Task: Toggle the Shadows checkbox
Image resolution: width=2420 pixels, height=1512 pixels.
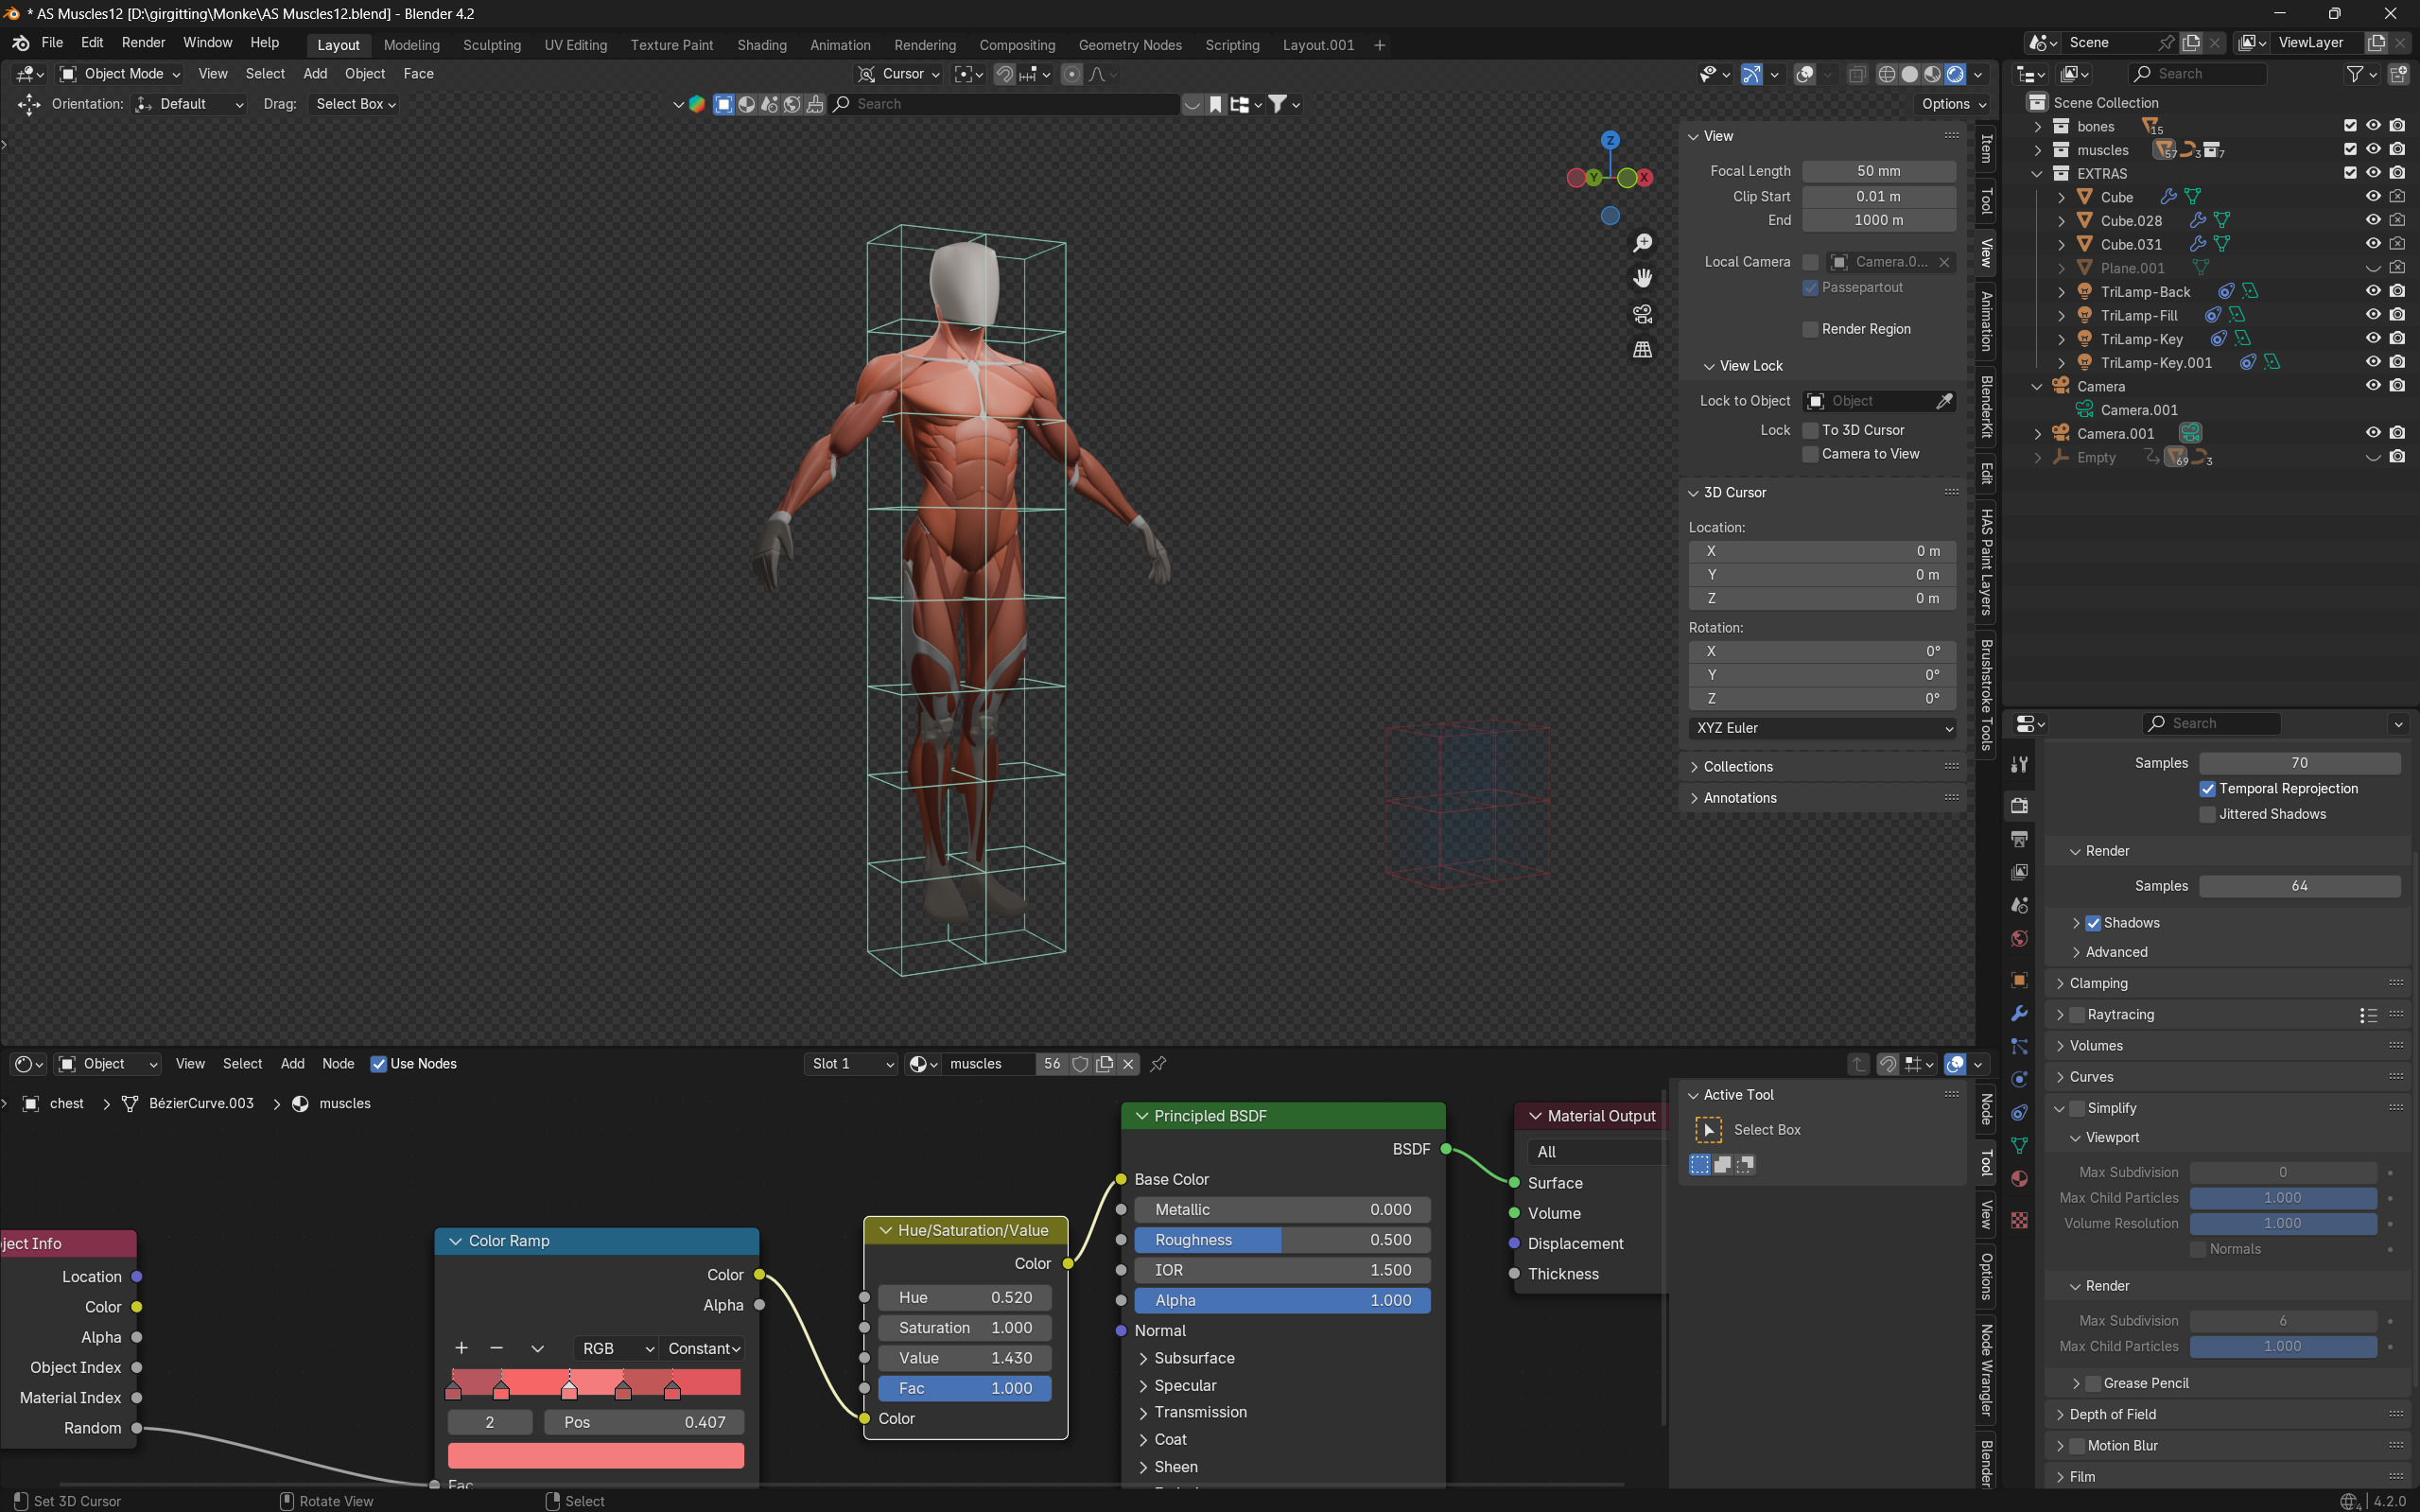Action: point(2092,923)
